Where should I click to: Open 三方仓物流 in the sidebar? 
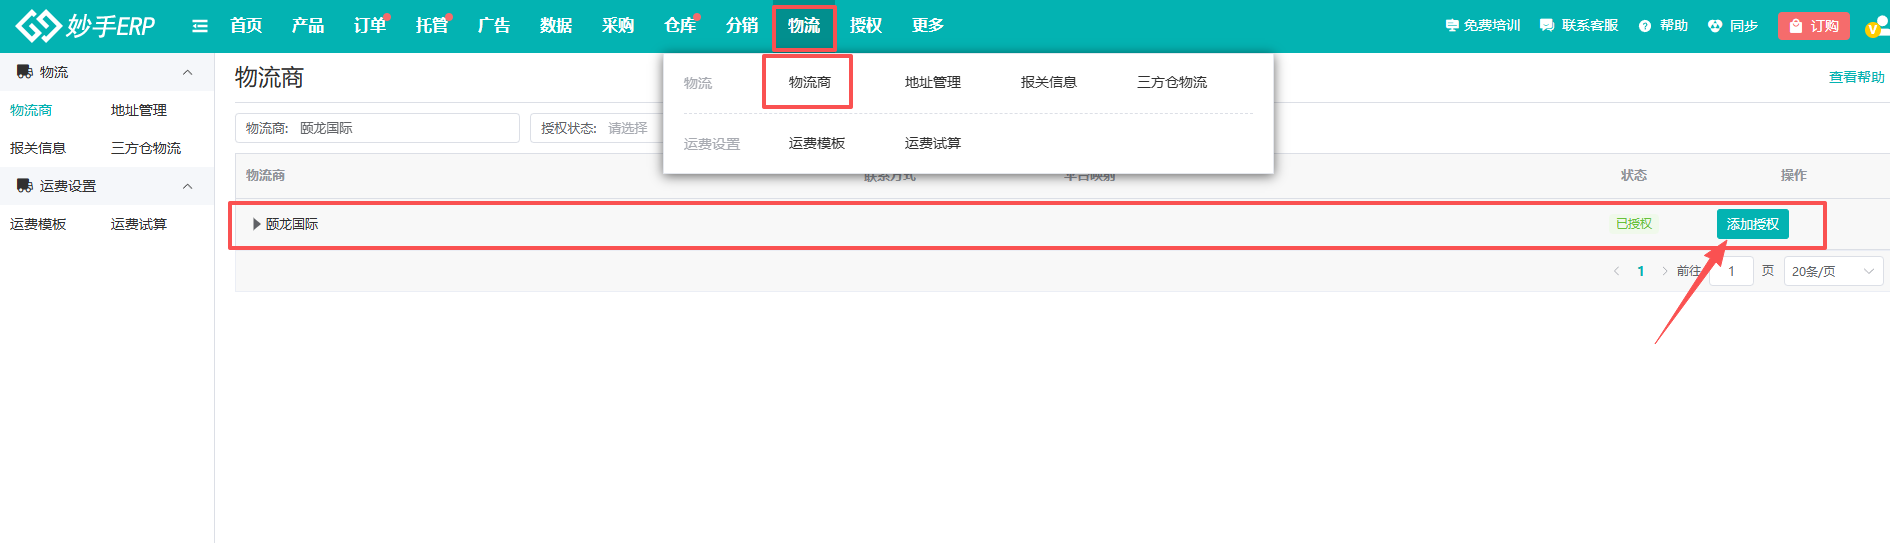(146, 148)
